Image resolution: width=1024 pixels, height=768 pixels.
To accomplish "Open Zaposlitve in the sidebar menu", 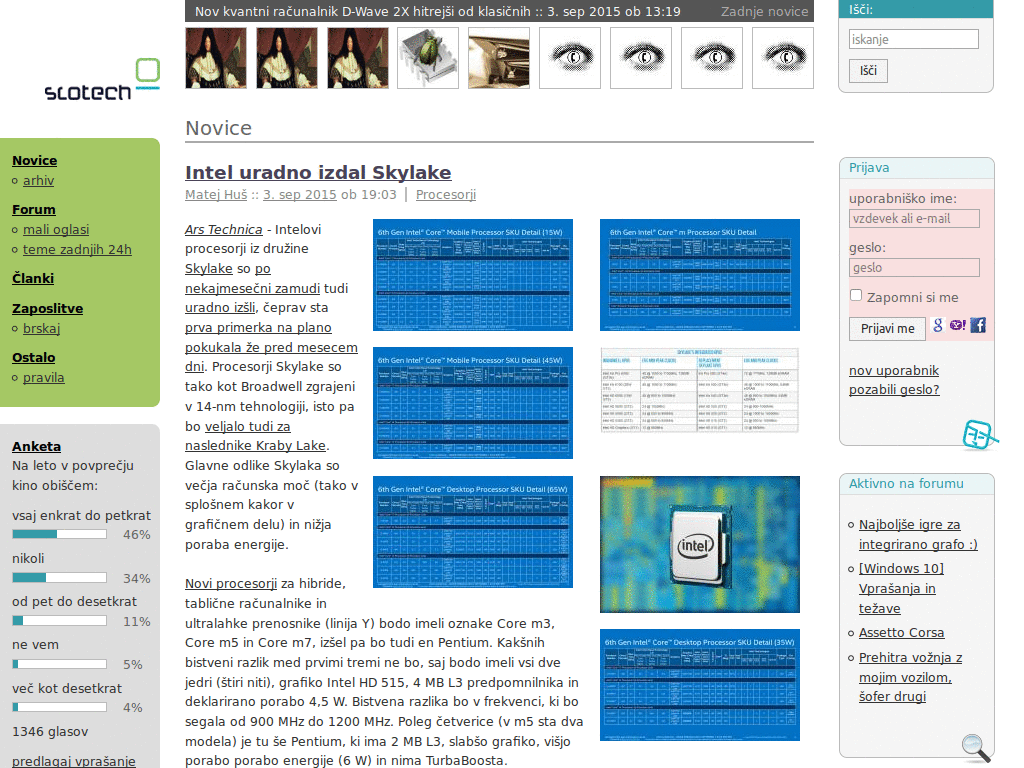I will click(x=48, y=309).
